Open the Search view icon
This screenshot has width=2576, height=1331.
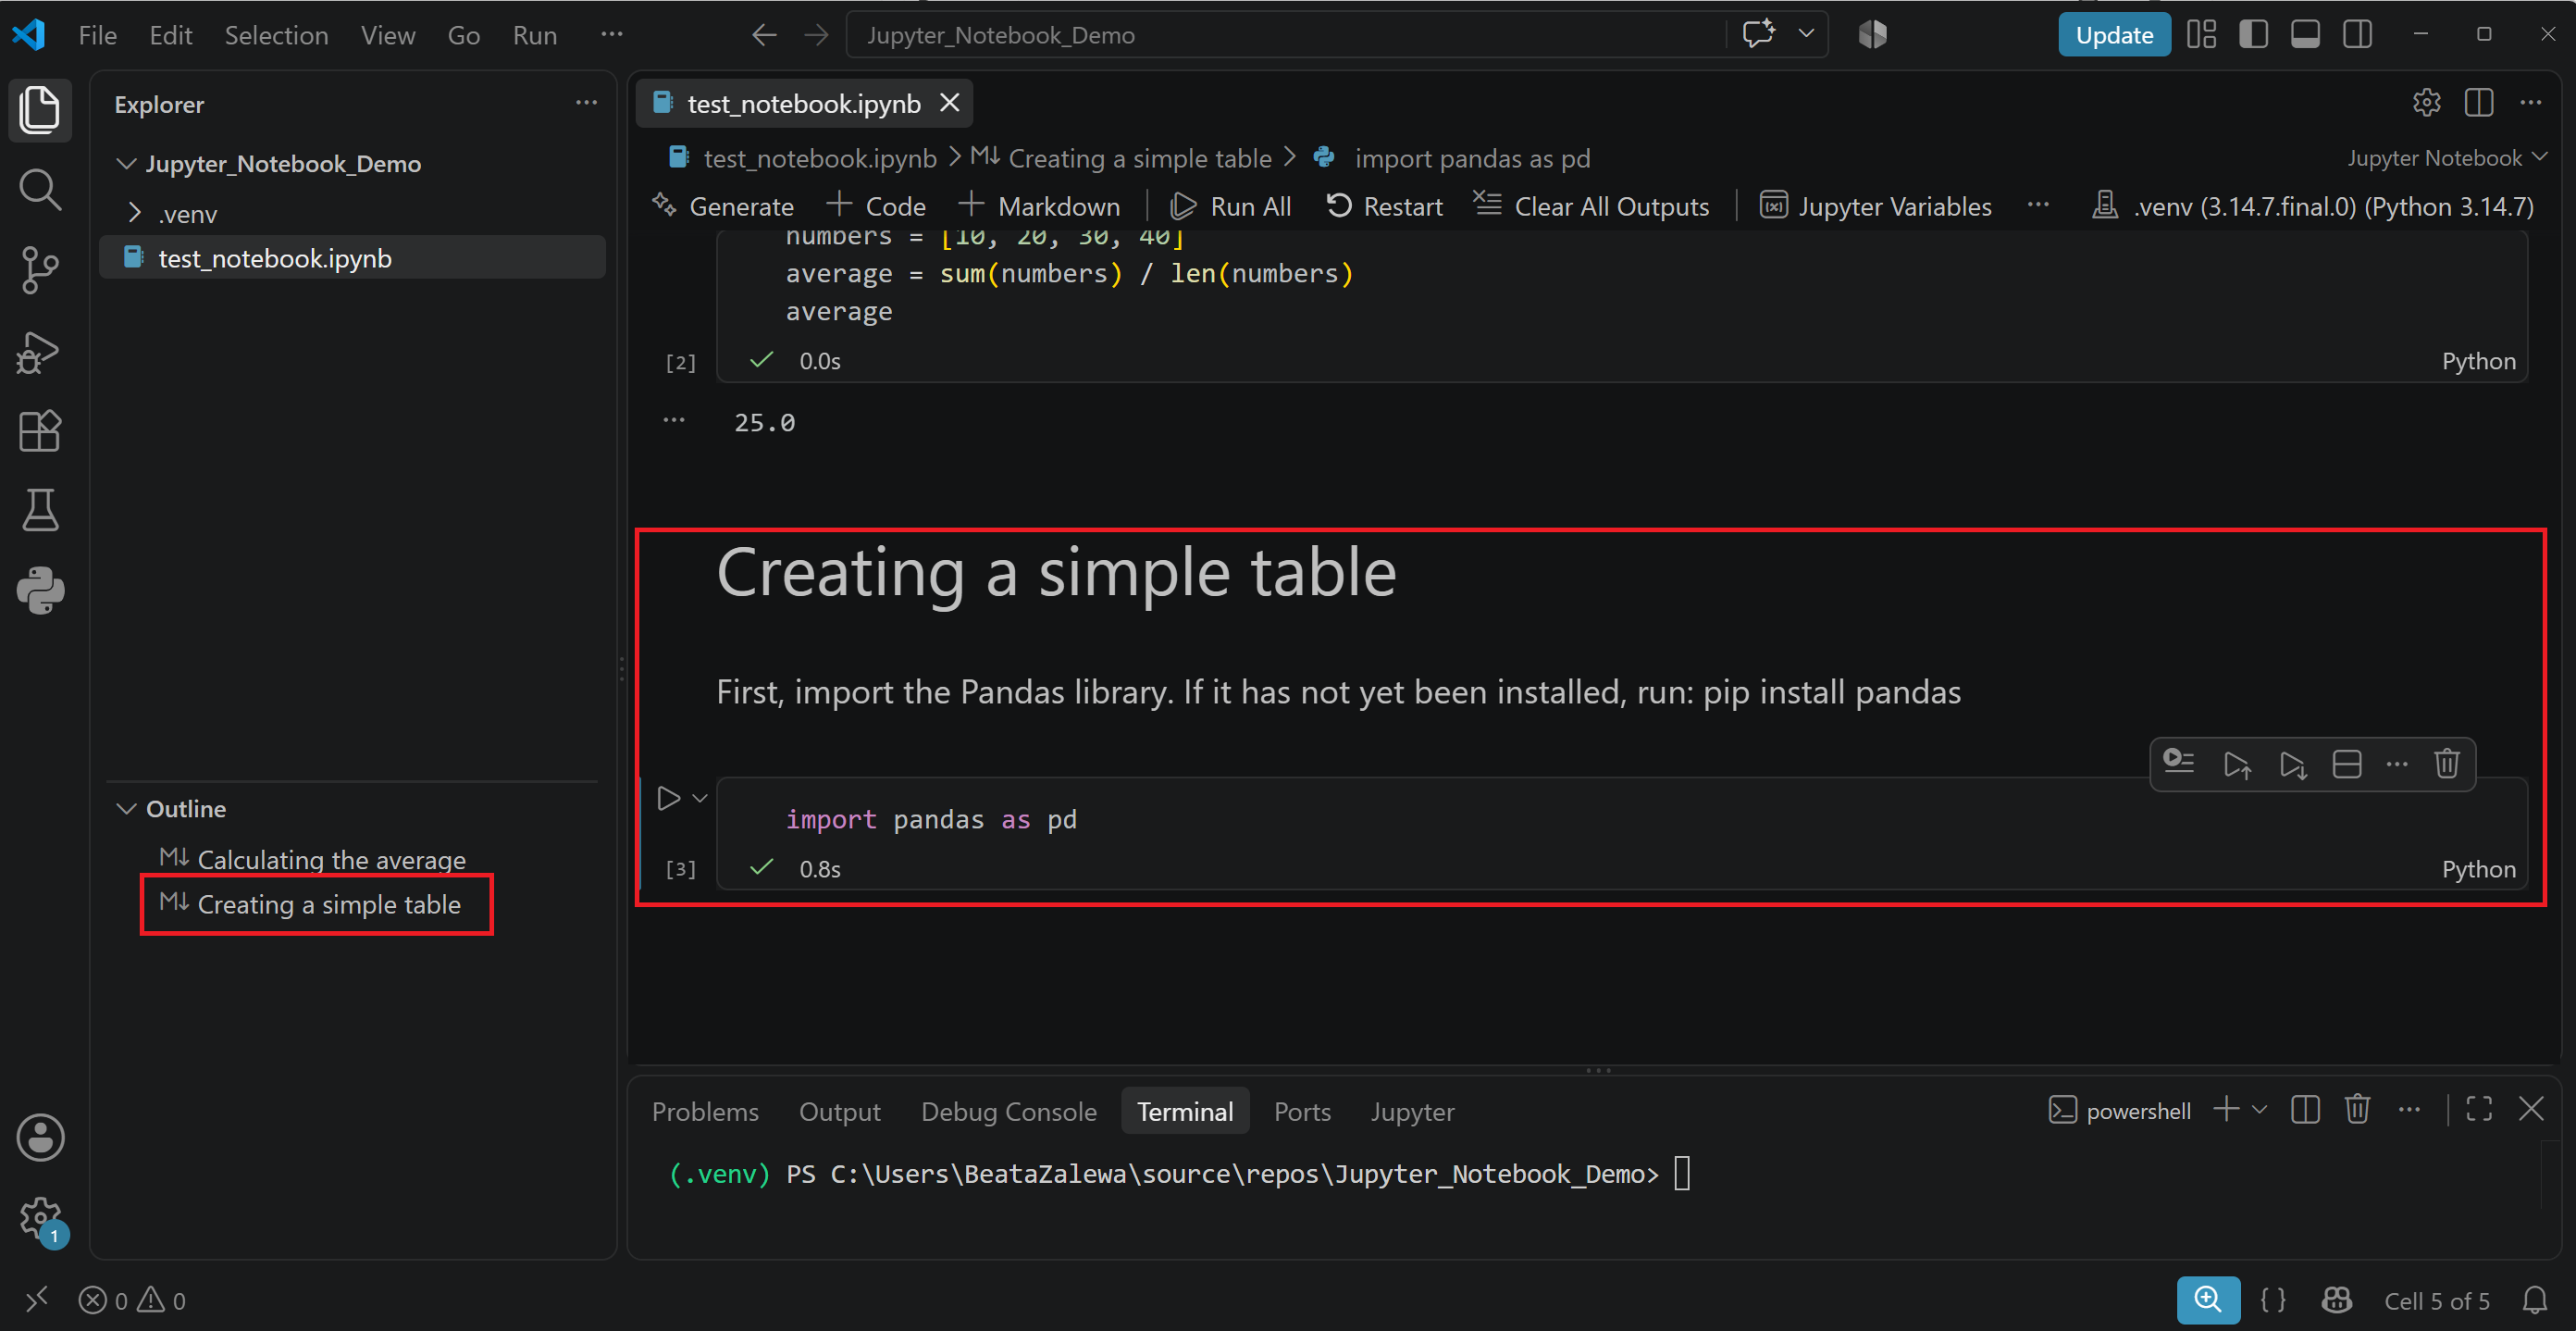coord(40,189)
